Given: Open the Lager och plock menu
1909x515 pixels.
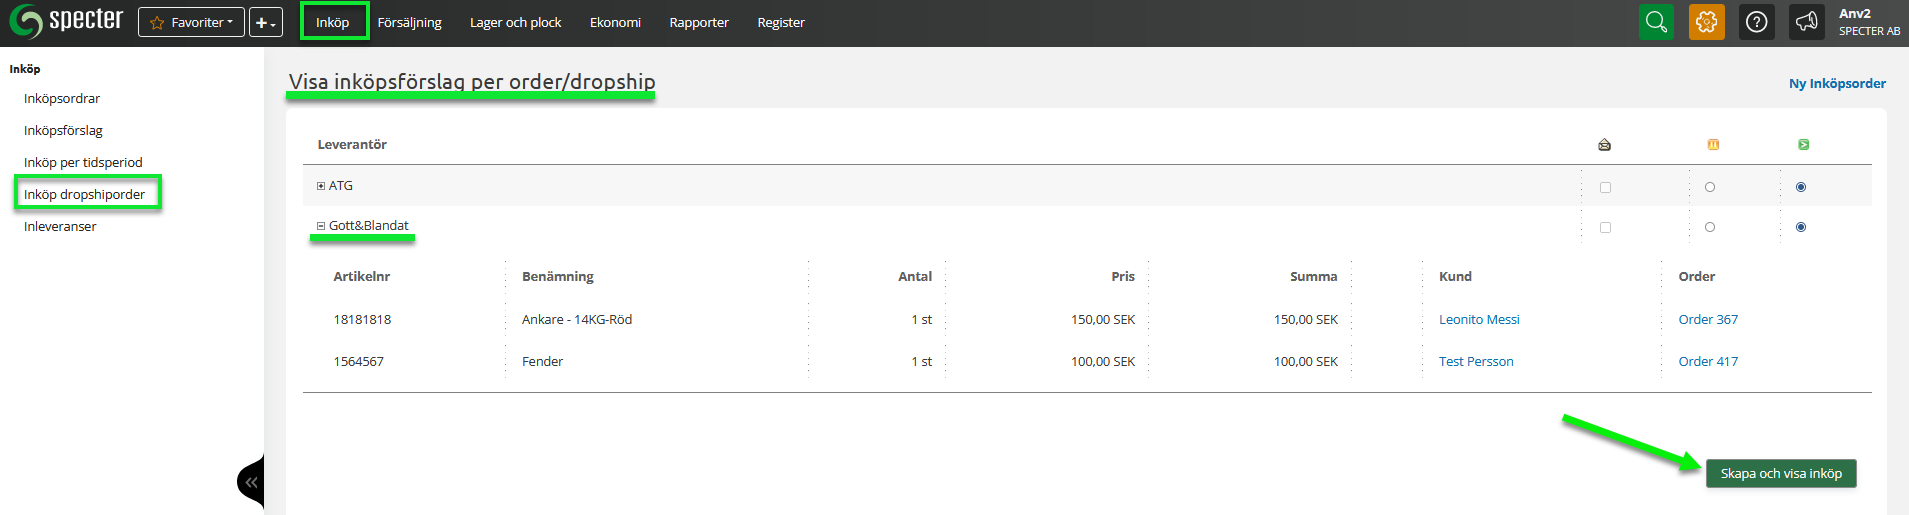Looking at the screenshot, I should coord(515,22).
